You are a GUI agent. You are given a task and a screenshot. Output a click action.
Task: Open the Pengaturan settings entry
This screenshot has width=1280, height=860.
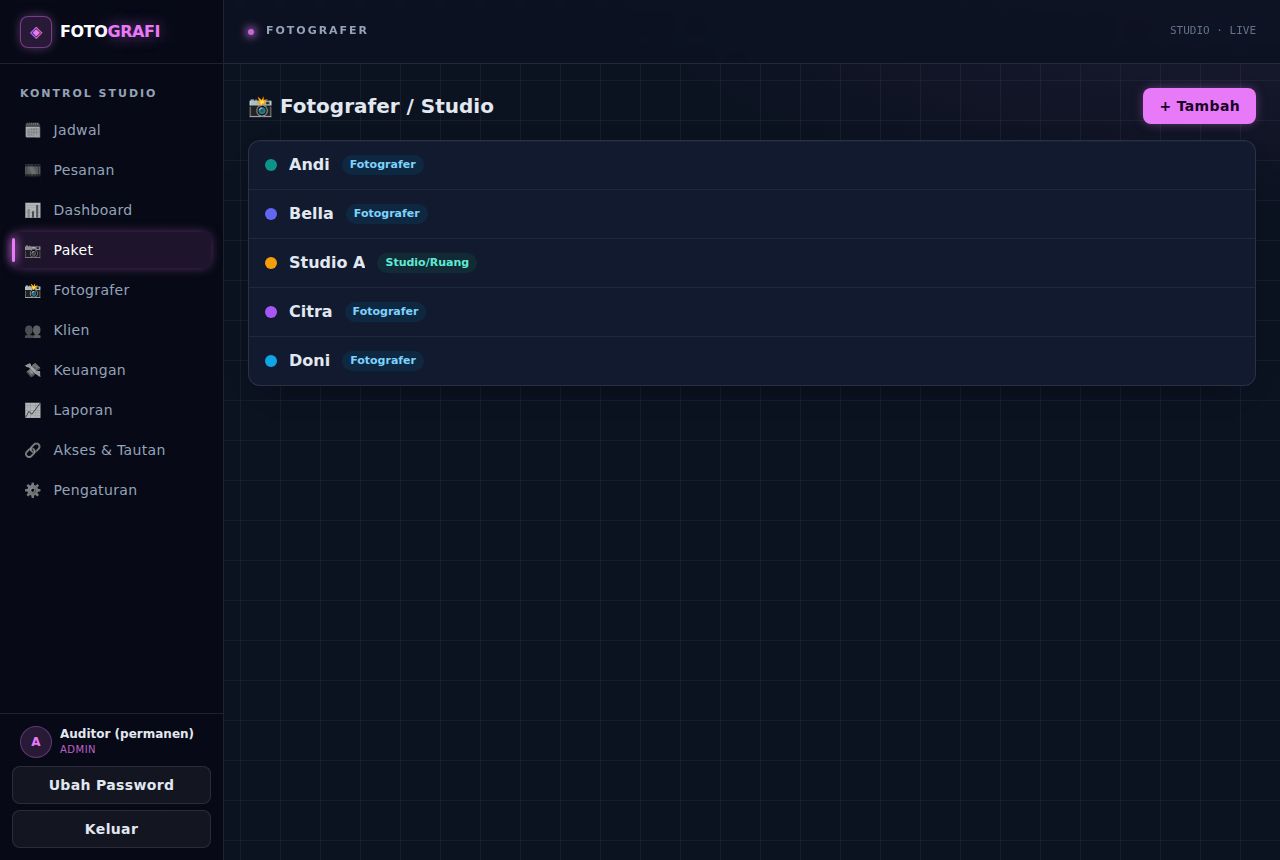coord(111,490)
